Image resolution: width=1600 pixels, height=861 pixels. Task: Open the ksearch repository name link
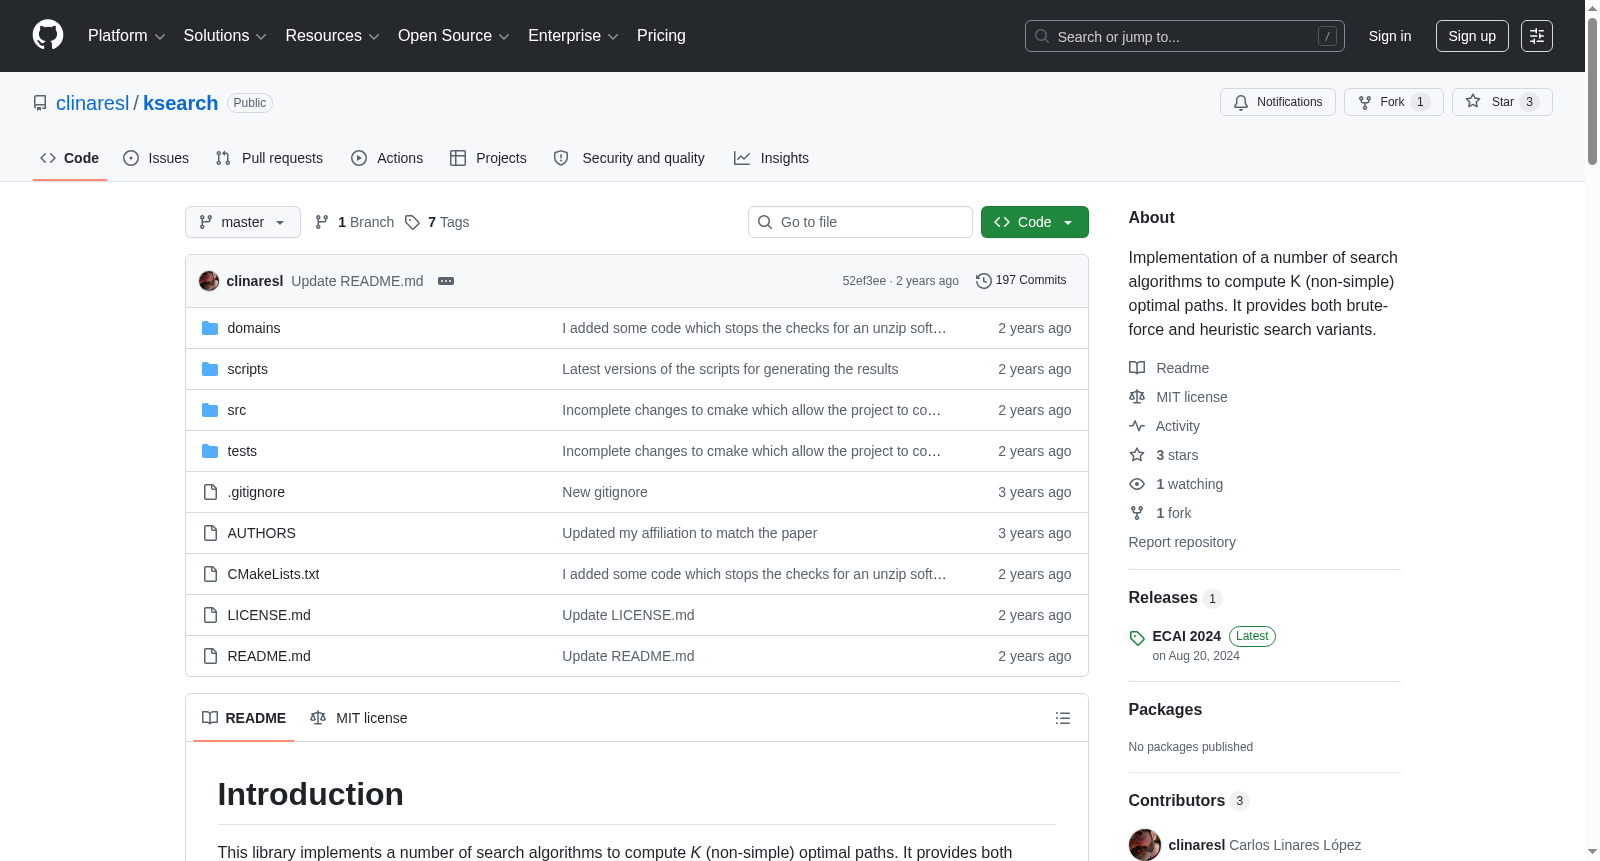pos(180,103)
